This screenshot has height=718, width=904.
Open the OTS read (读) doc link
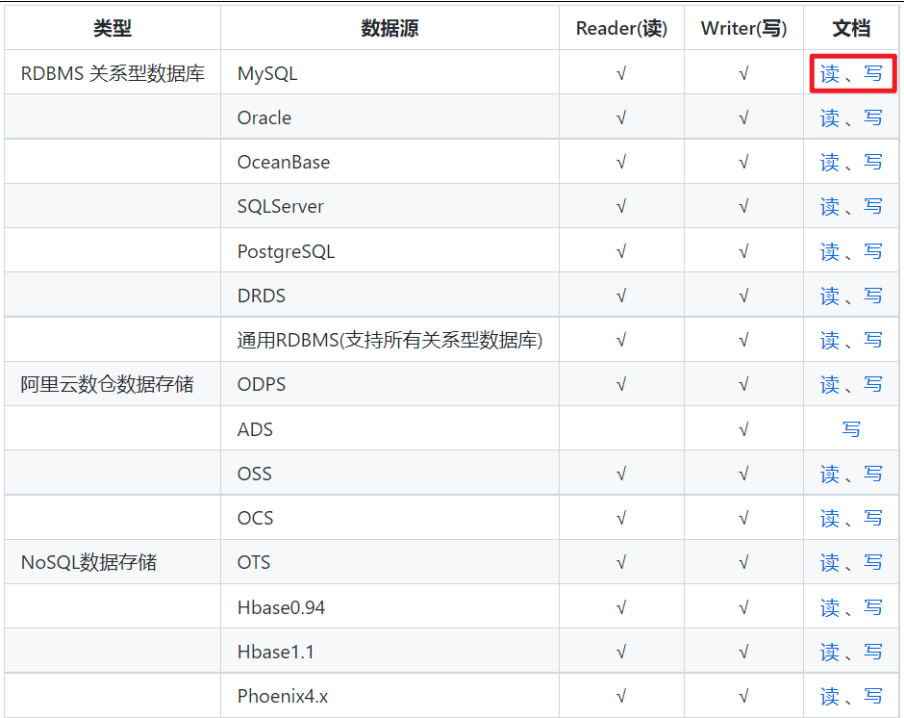(x=830, y=562)
